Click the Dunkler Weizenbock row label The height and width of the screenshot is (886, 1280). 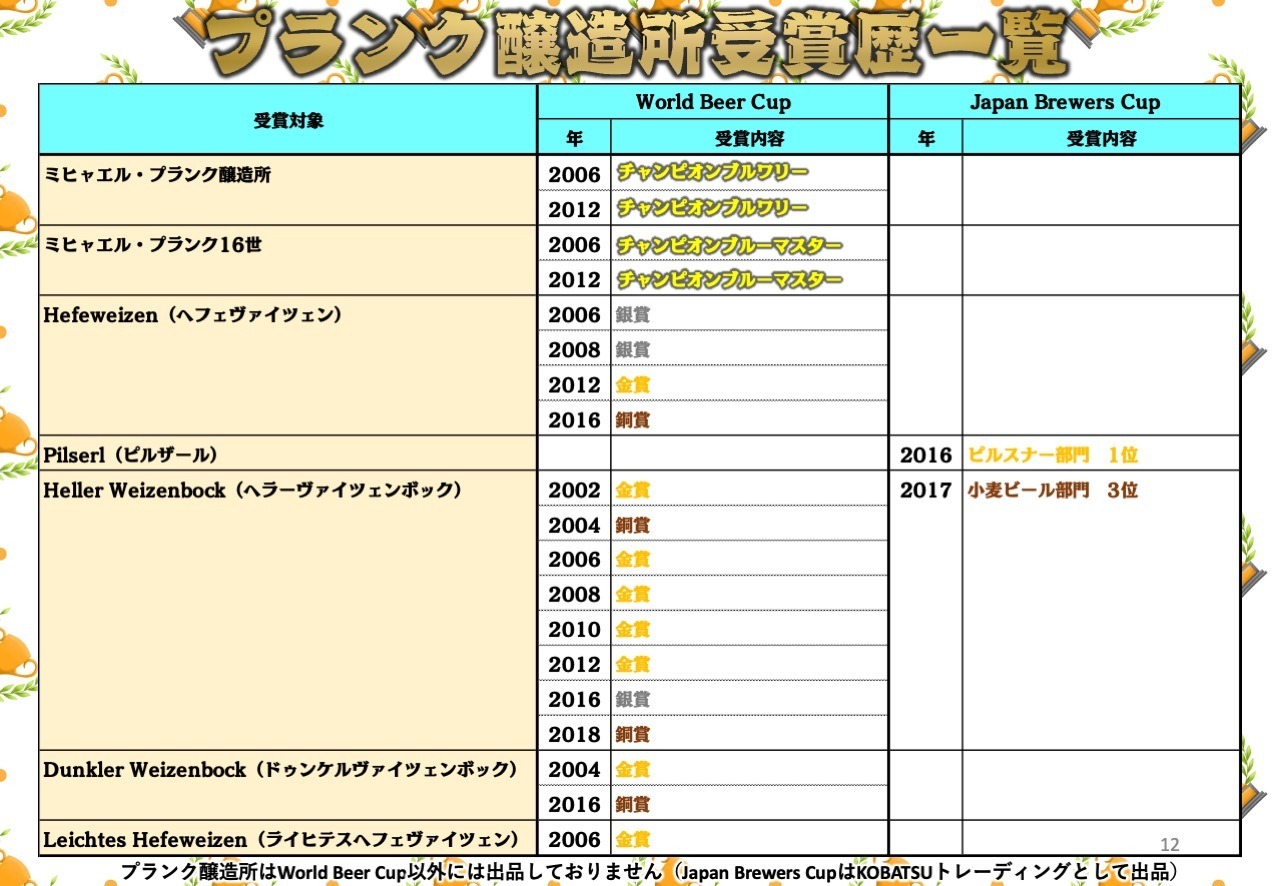click(280, 770)
